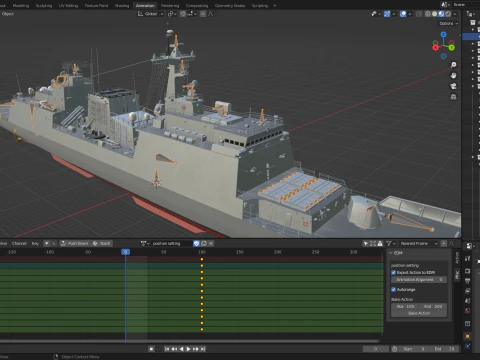This screenshot has width=480, height=360.
Task: Unlink the action with X icon
Action: click(x=211, y=243)
